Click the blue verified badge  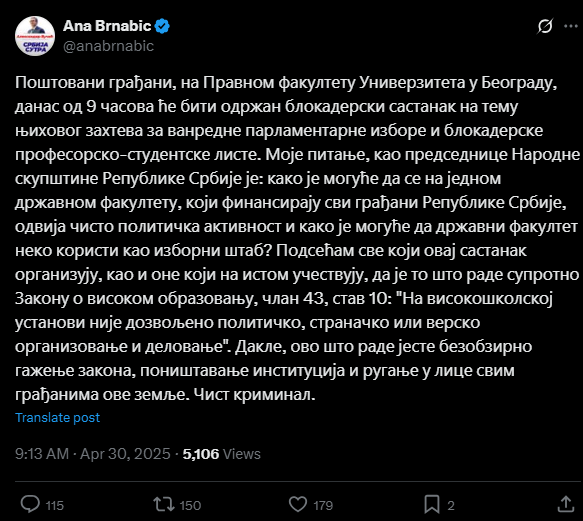[x=162, y=26]
